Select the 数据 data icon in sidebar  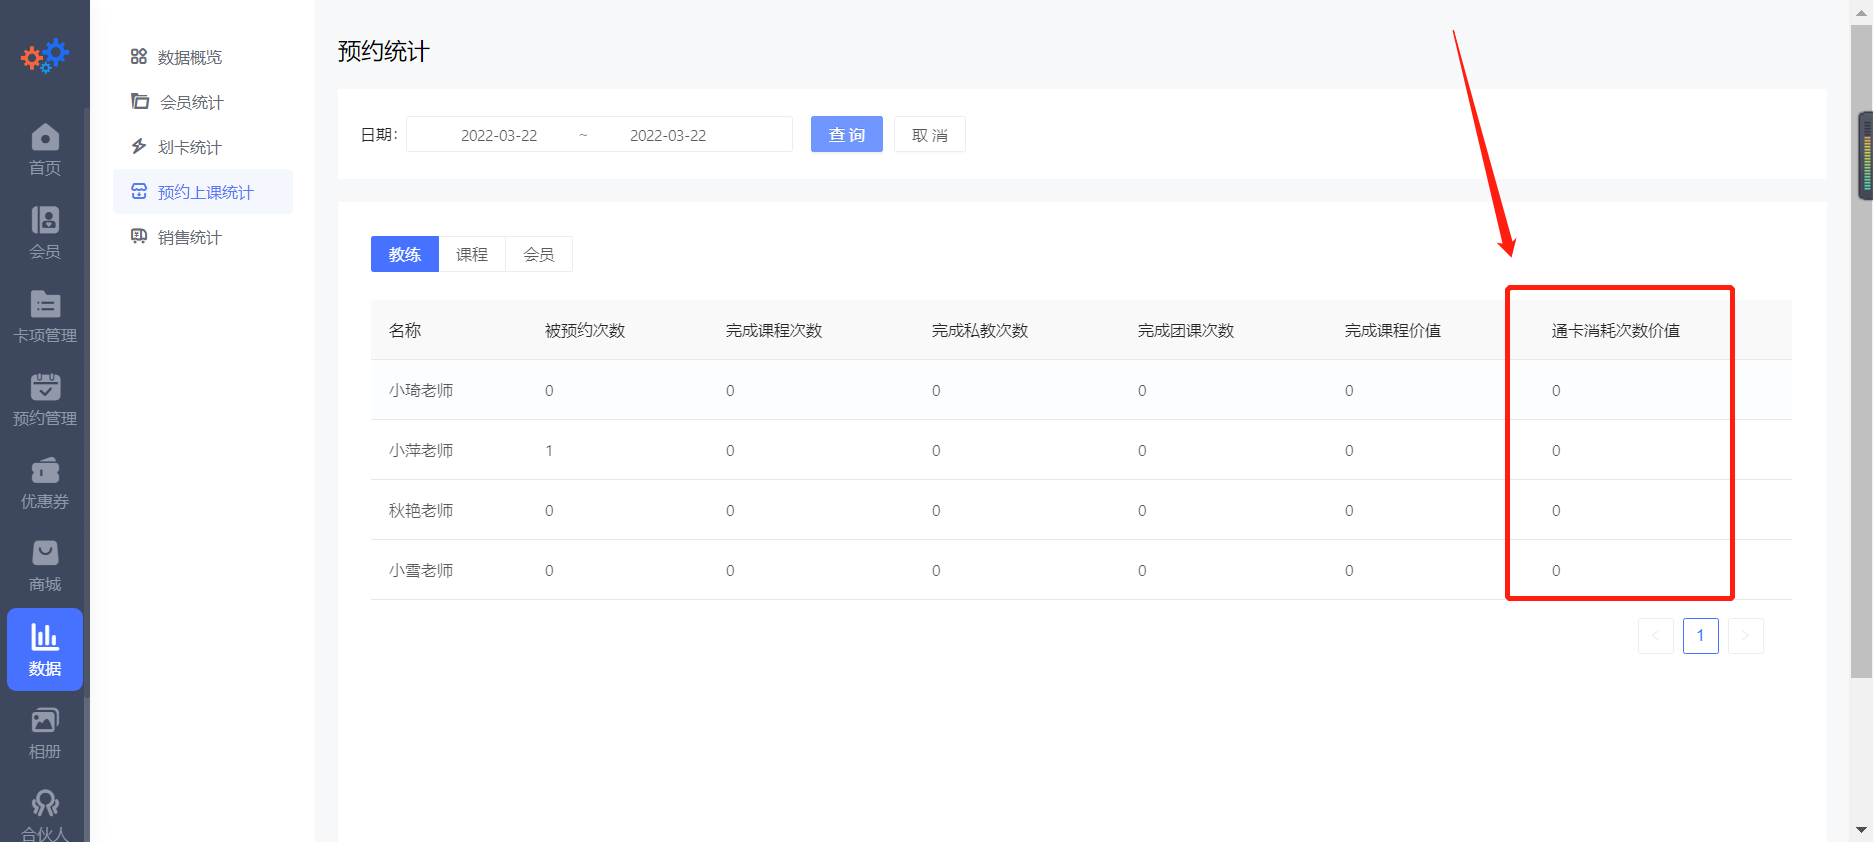[45, 649]
